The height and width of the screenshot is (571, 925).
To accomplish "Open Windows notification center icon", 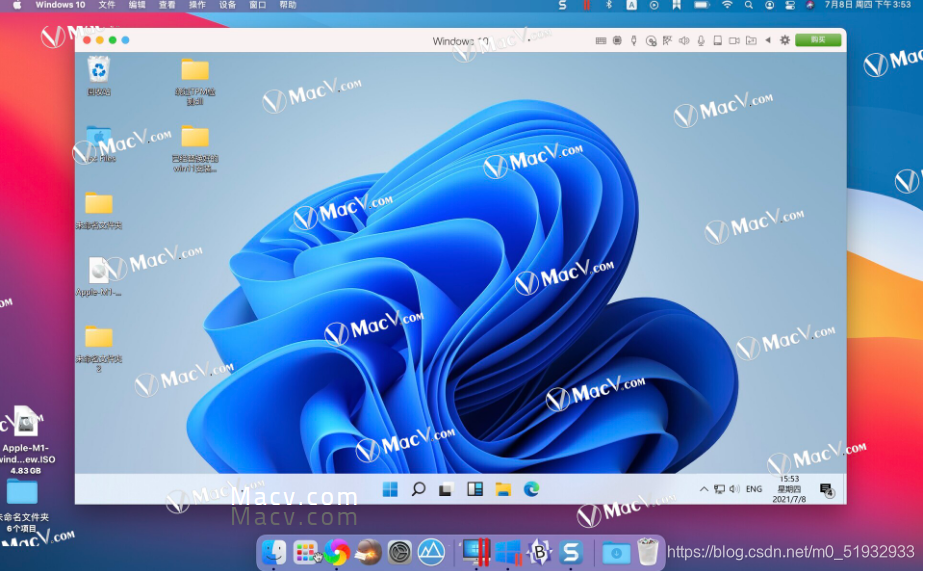I will (x=827, y=490).
